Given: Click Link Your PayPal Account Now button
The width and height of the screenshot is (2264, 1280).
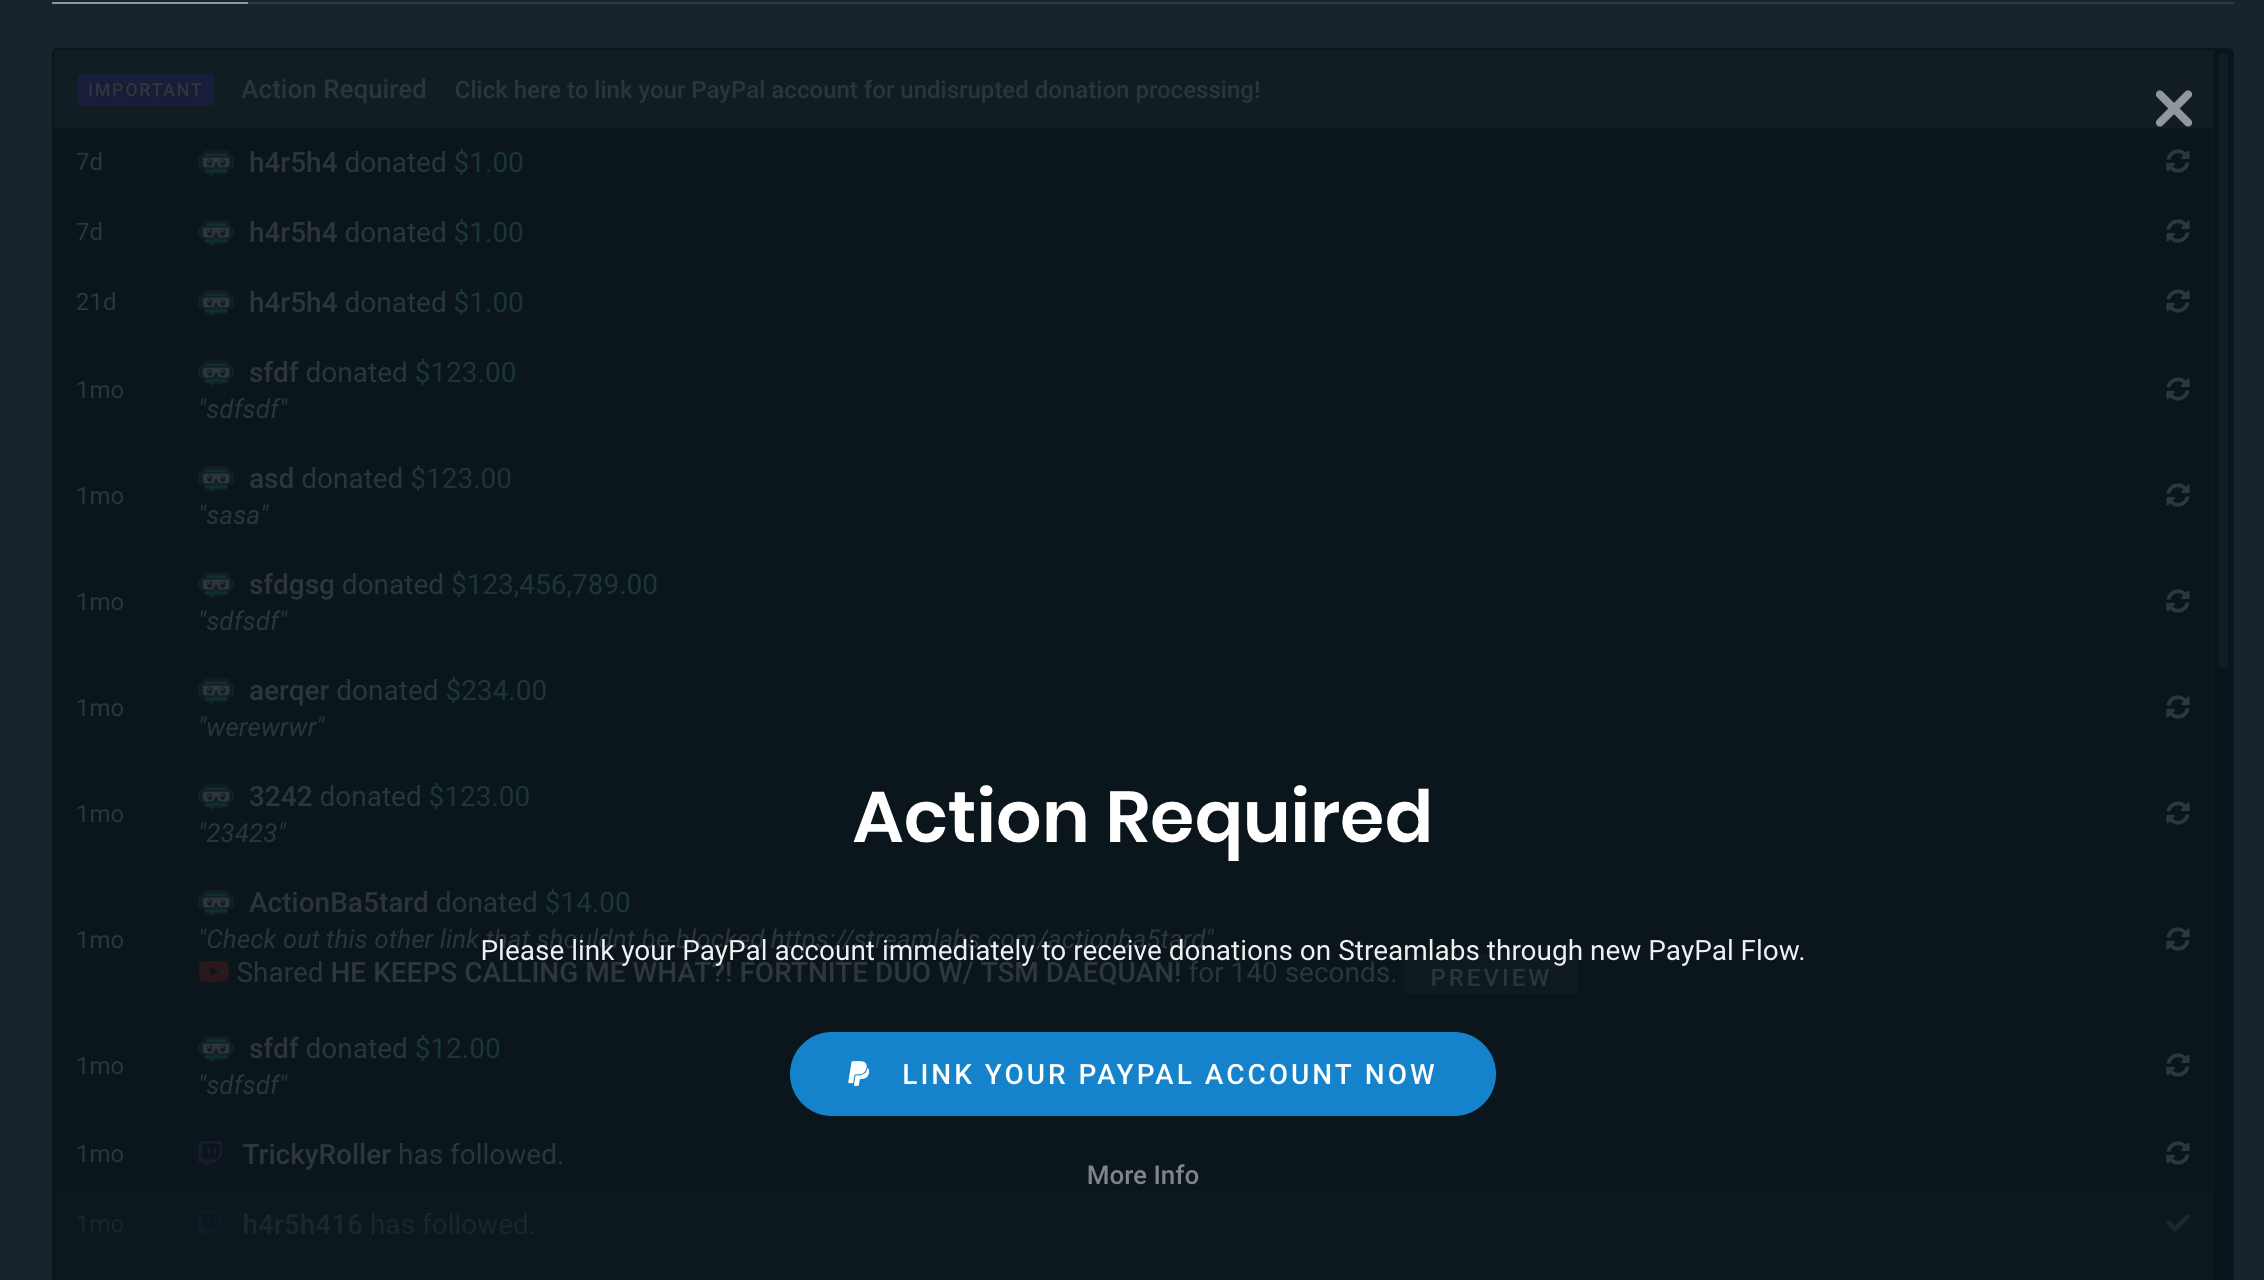Looking at the screenshot, I should coord(1142,1074).
